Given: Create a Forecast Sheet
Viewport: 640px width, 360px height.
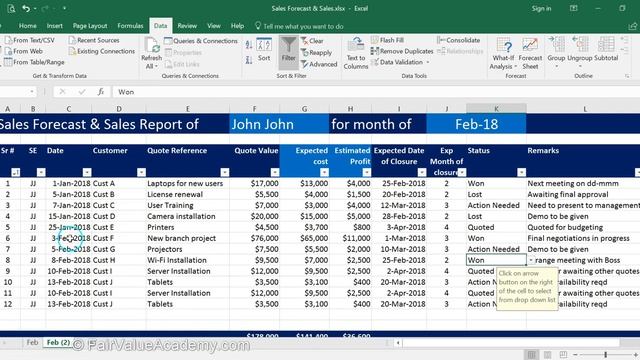Looking at the screenshot, I should (530, 53).
